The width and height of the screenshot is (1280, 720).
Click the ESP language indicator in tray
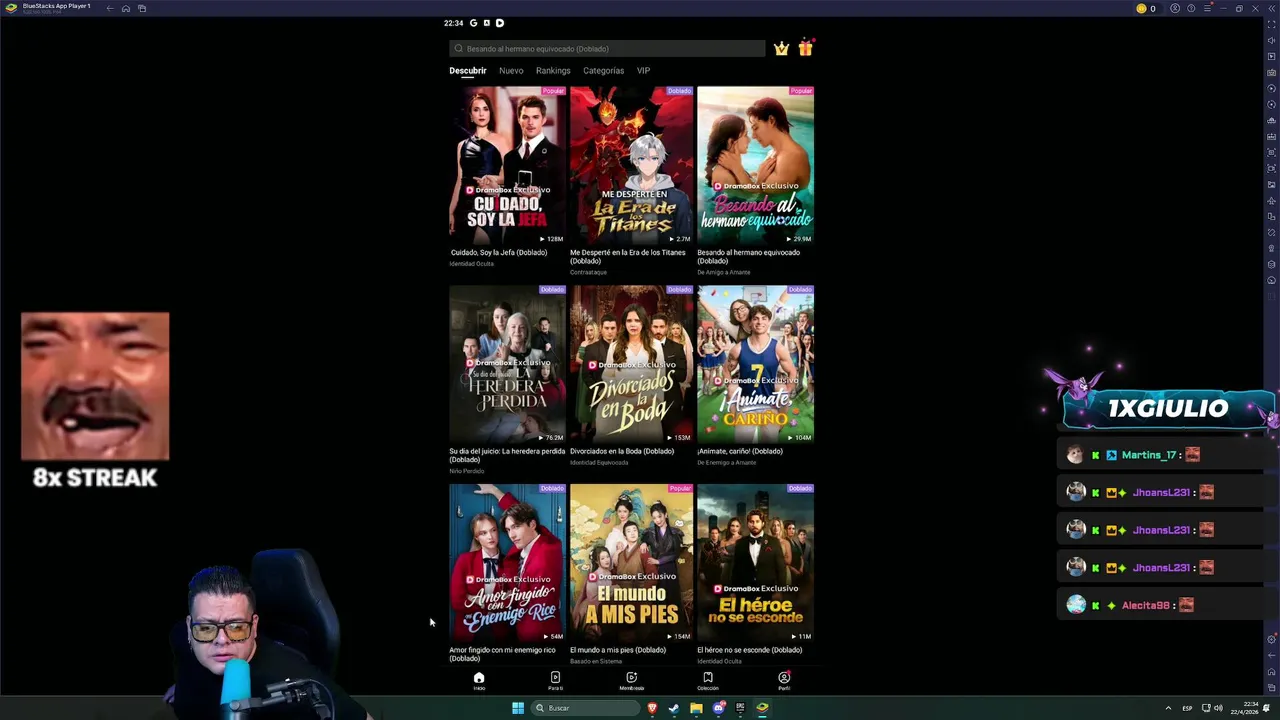click(1187, 708)
